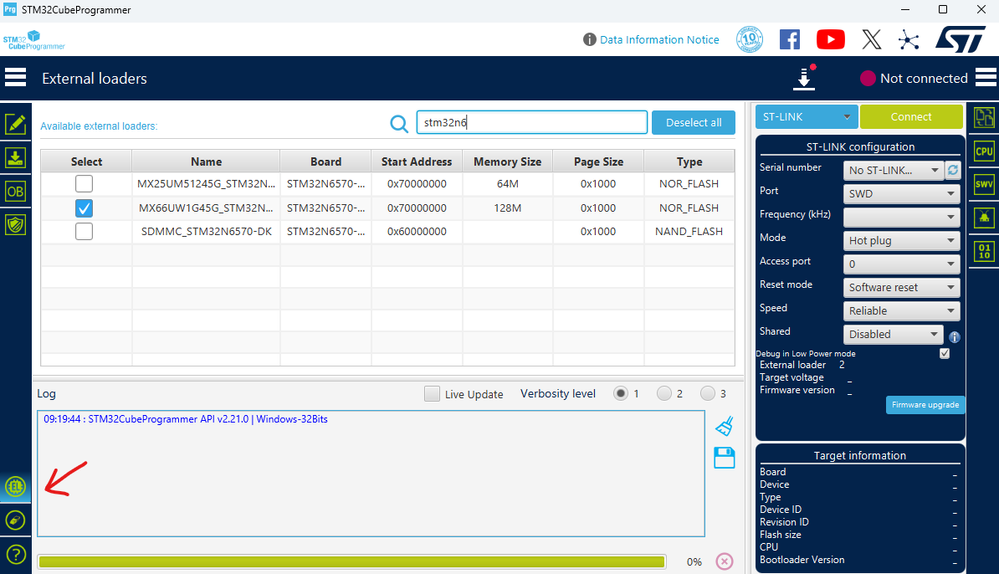This screenshot has width=999, height=574.
Task: Select the MX66UW1G45G_STM32N loader name cell
Action: point(206,208)
